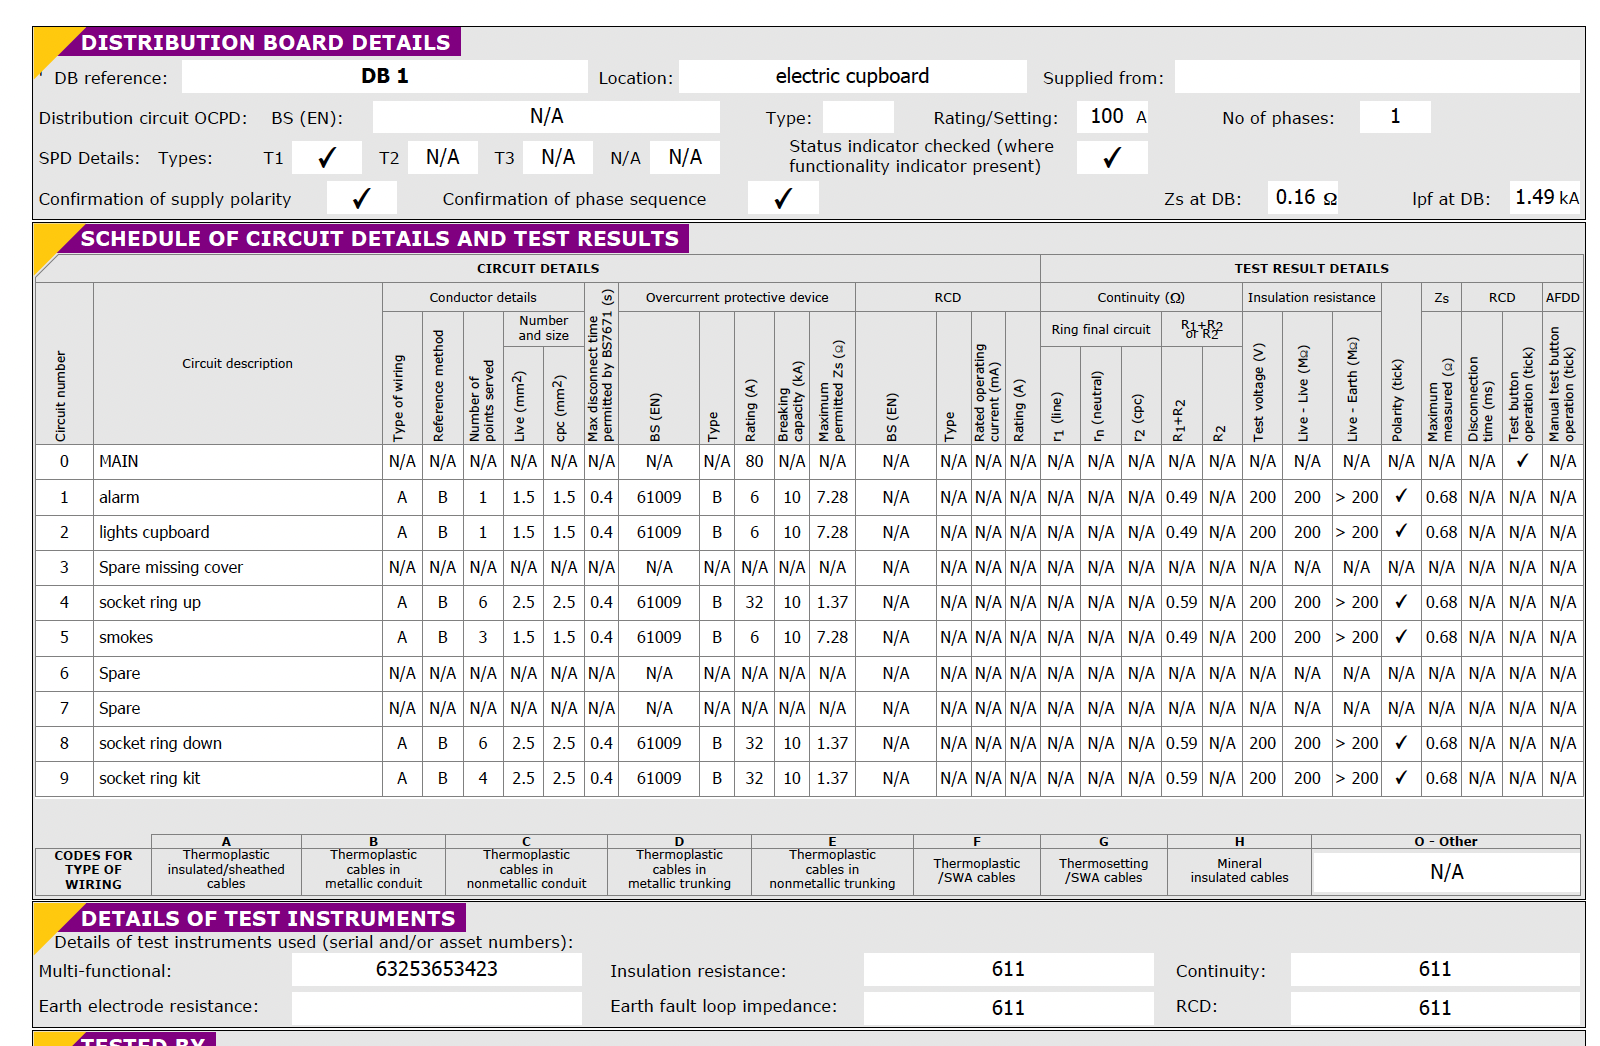Select the empty Supplied from field
The width and height of the screenshot is (1600, 1046).
pos(1376,77)
